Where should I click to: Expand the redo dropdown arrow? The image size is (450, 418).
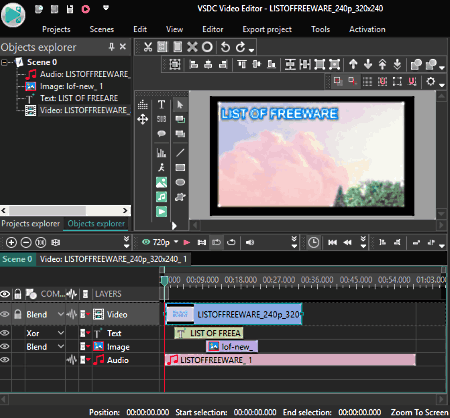[x=251, y=50]
